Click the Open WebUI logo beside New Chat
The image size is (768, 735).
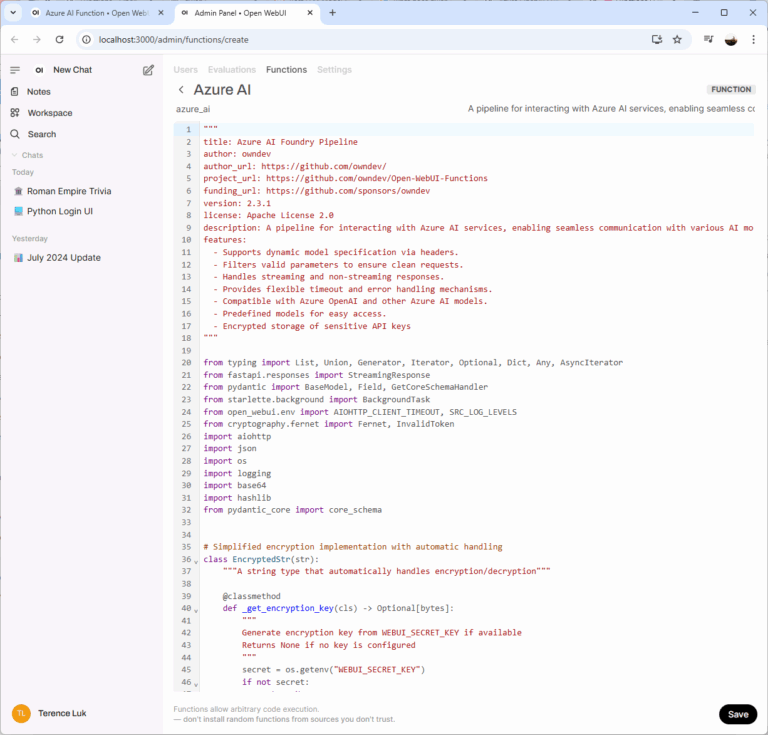pos(39,70)
